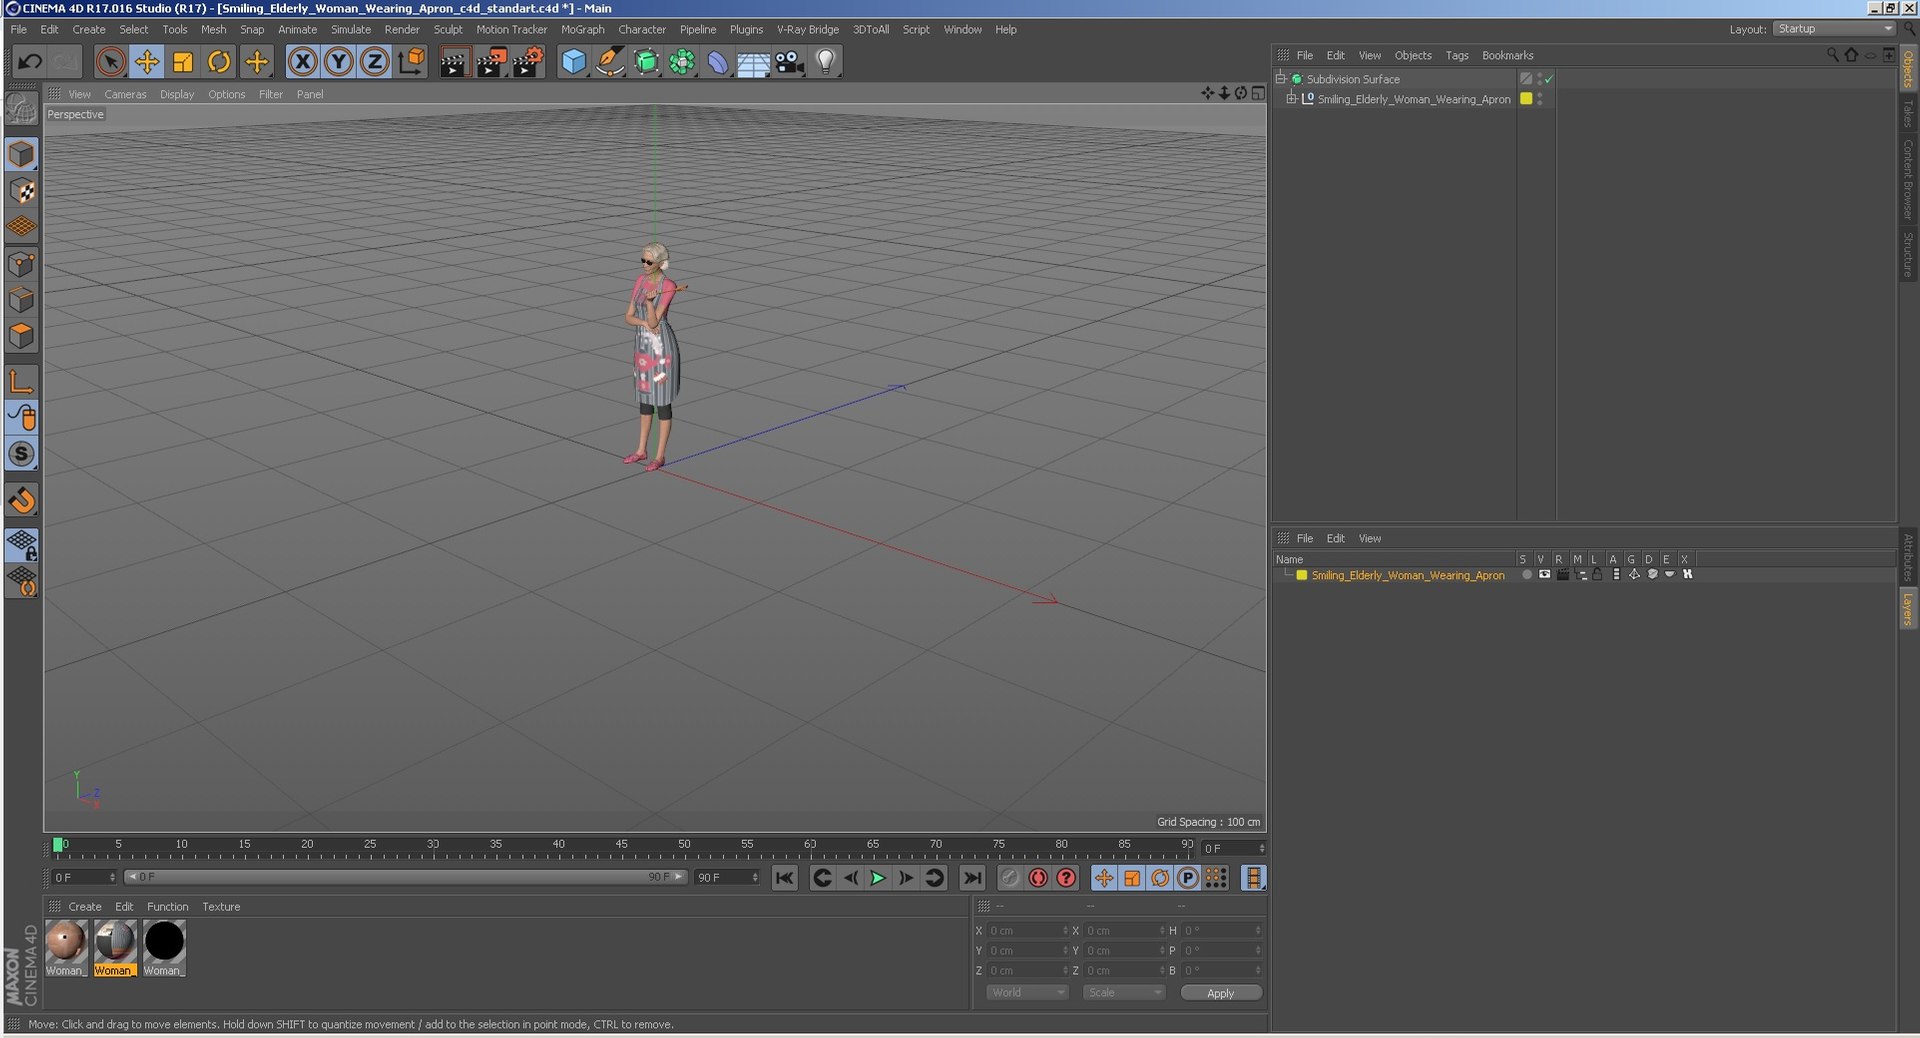Viewport: 1920px width, 1038px height.
Task: Open the Array modeling objects icon
Action: coord(682,62)
